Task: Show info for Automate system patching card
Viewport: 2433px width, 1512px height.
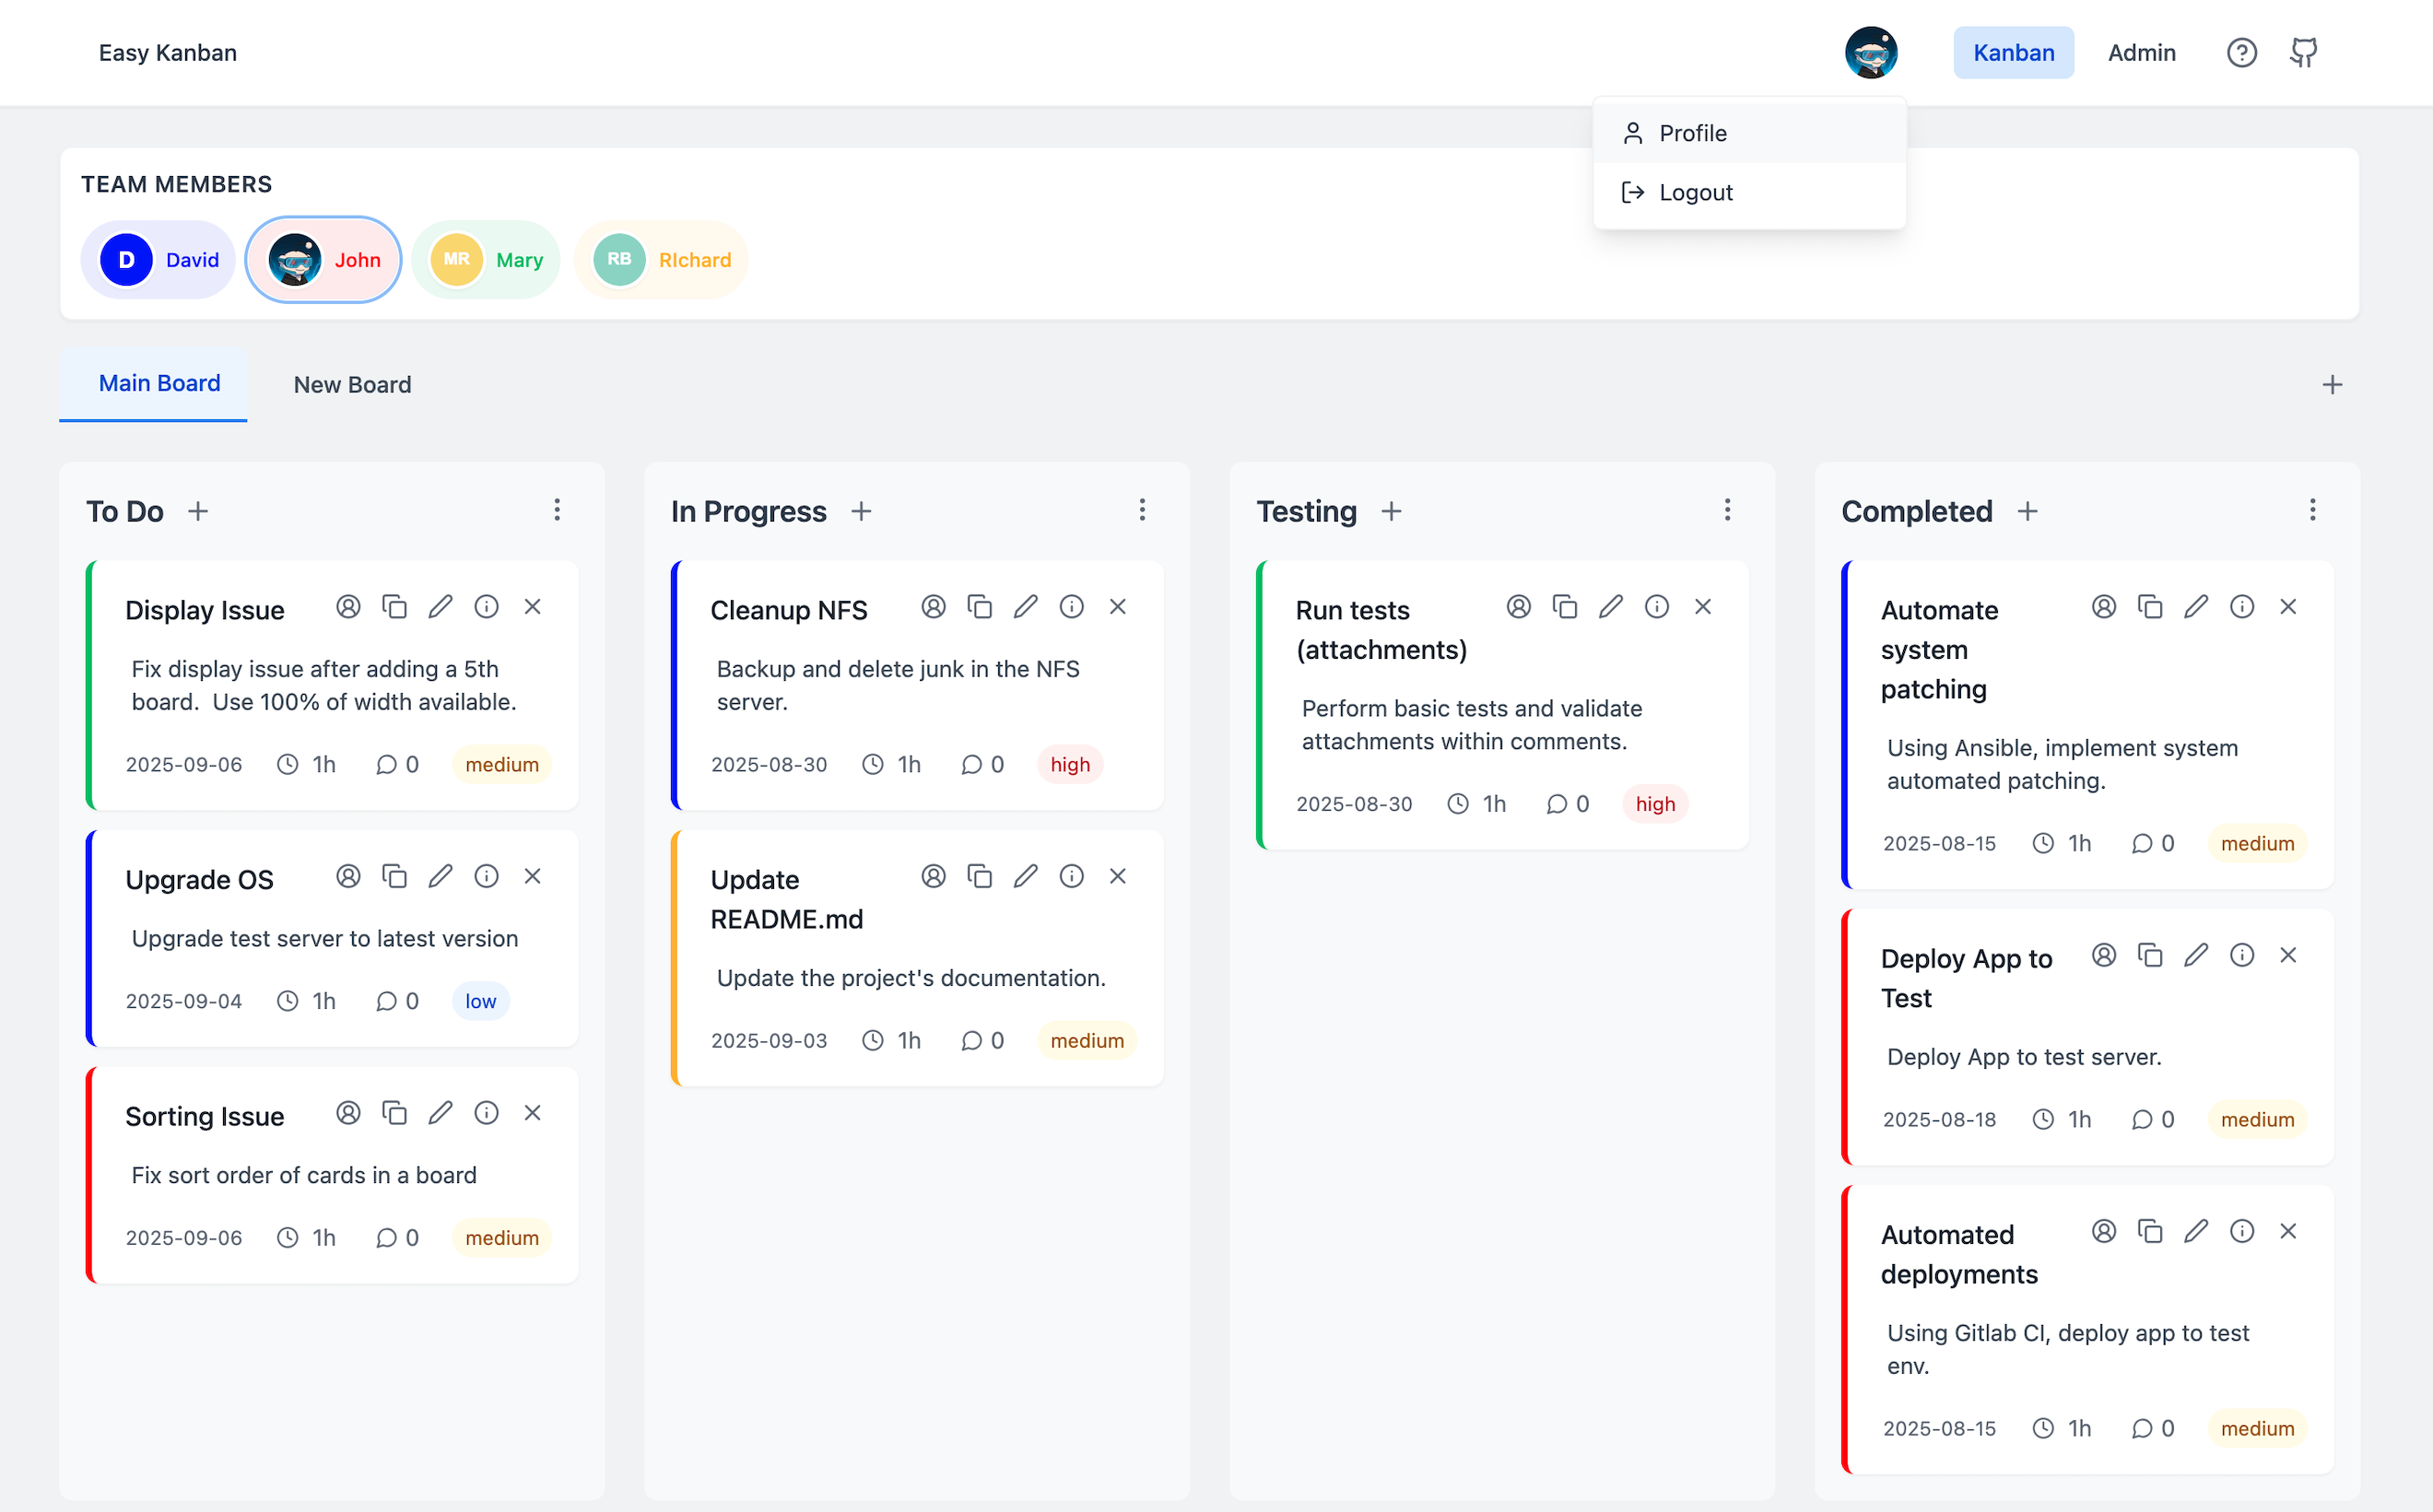Action: (2241, 606)
